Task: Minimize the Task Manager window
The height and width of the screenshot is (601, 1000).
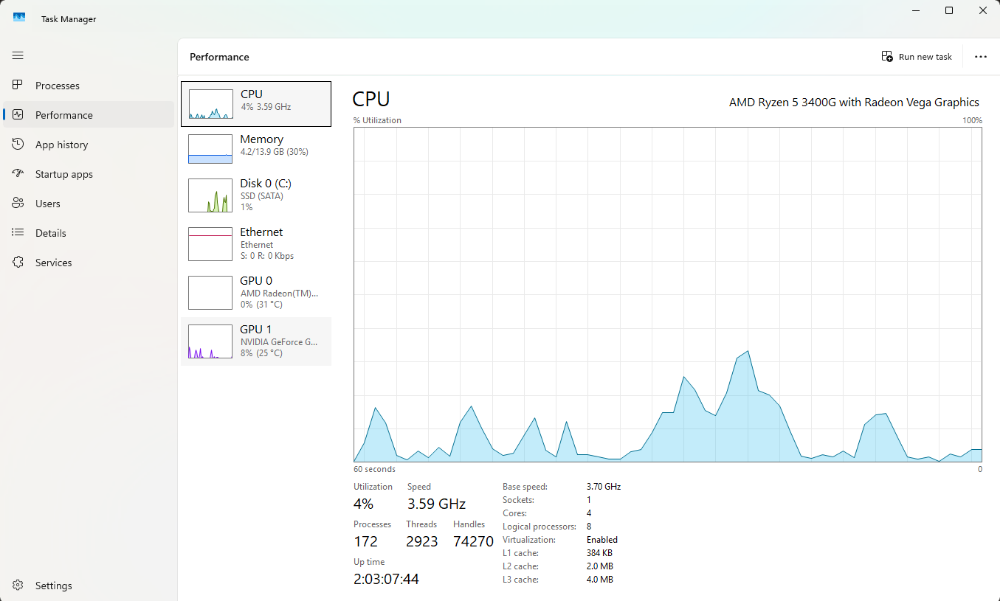Action: pyautogui.click(x=916, y=10)
